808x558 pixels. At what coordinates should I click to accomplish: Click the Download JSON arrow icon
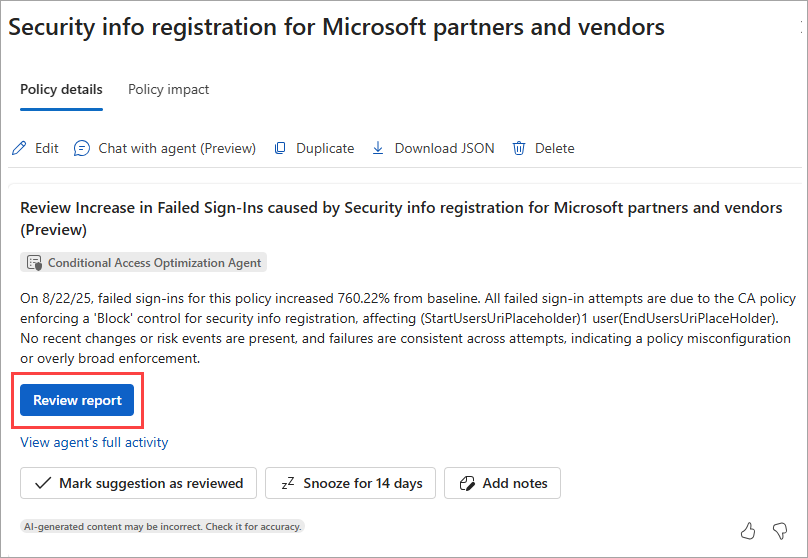(378, 148)
